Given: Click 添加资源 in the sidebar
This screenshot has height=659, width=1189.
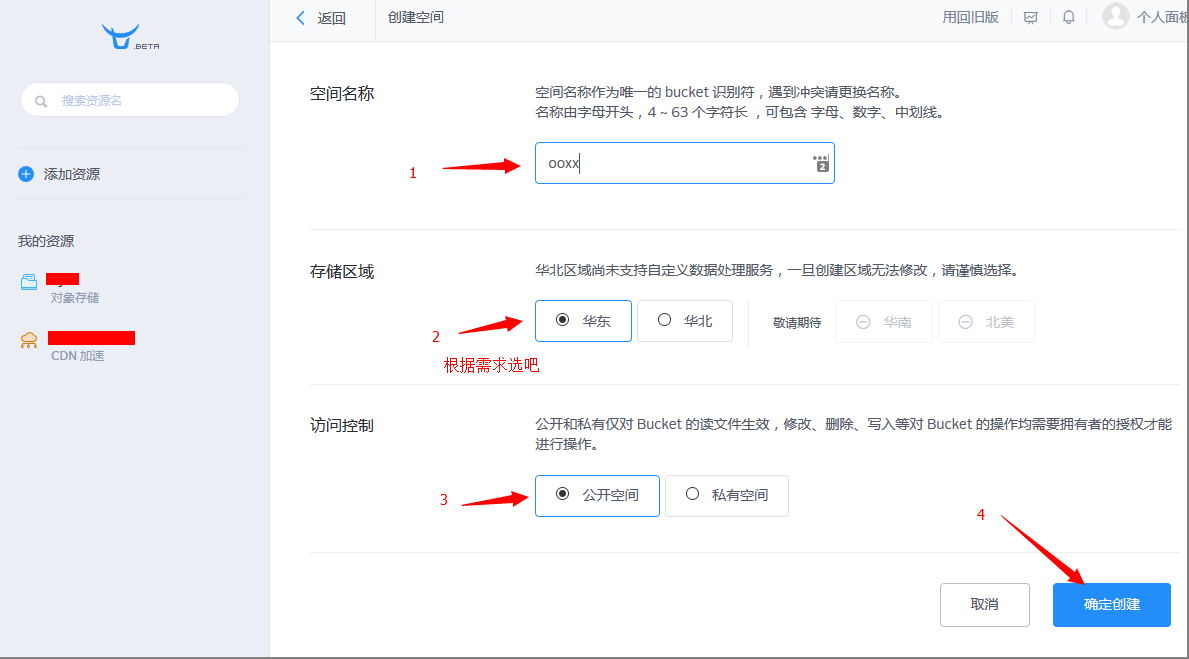Looking at the screenshot, I should coord(71,174).
